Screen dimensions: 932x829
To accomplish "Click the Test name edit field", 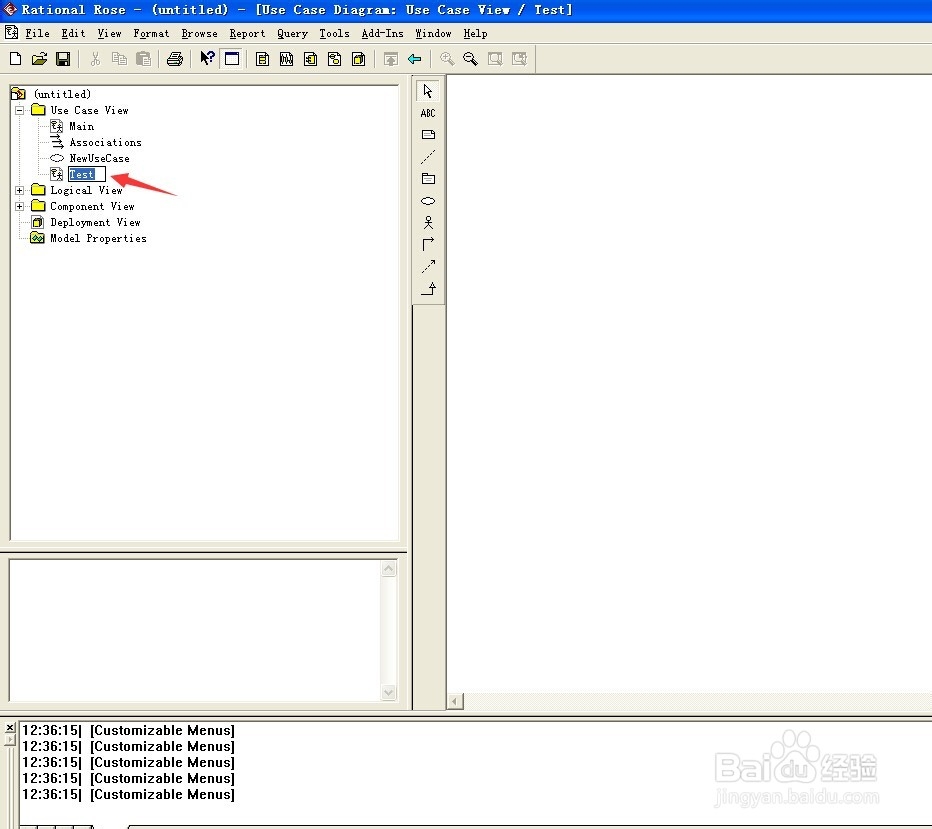I will pyautogui.click(x=87, y=174).
